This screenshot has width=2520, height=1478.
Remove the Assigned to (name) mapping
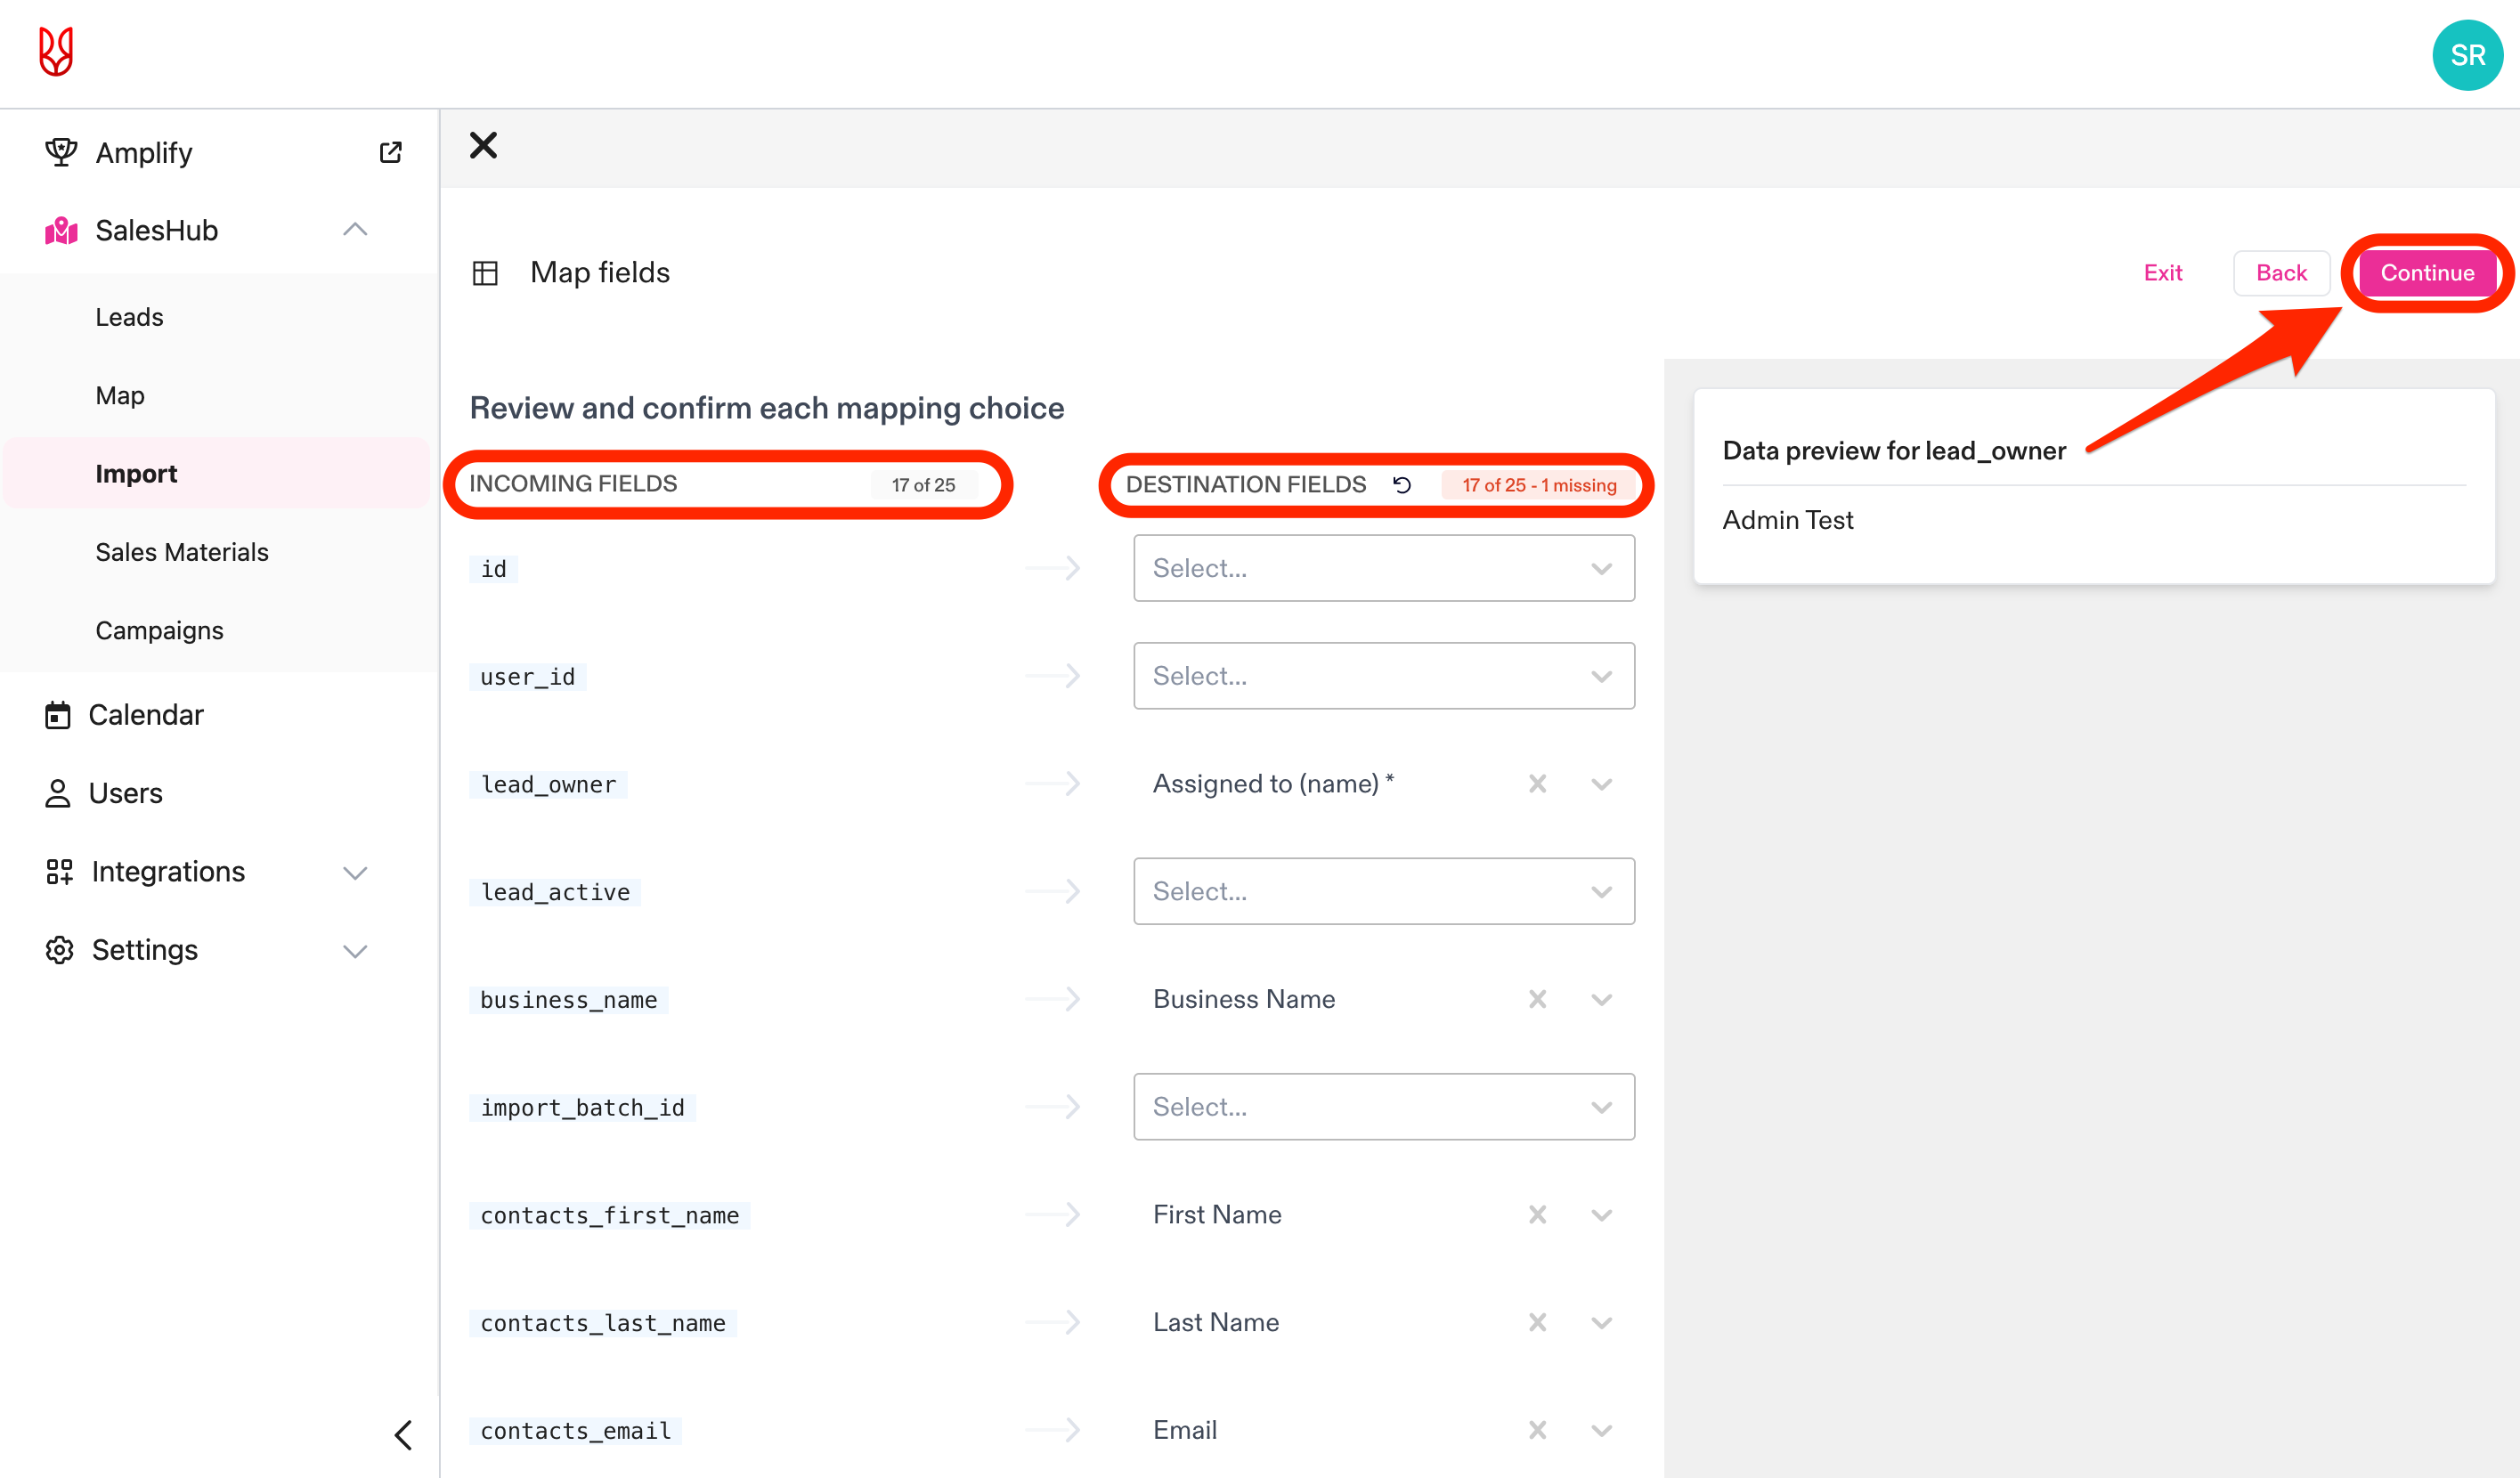point(1537,784)
